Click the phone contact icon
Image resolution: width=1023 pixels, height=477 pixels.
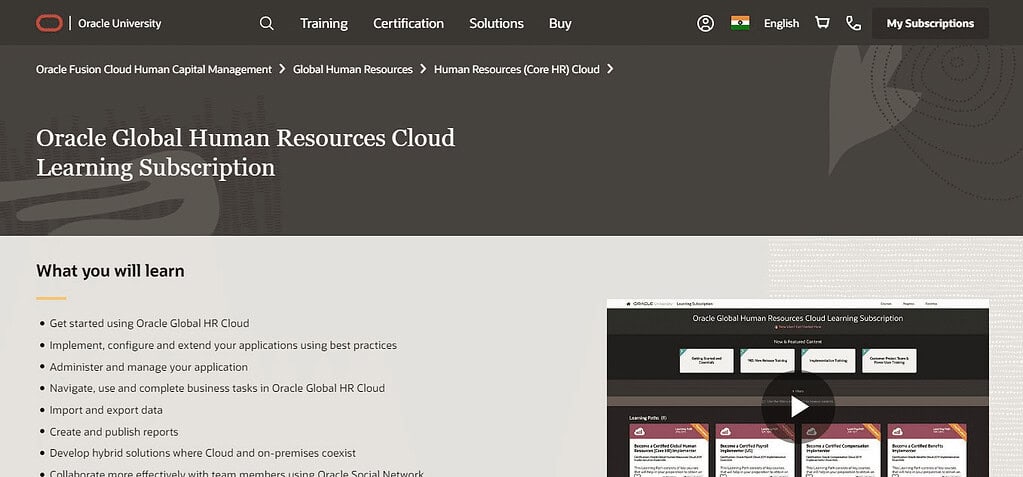(853, 23)
